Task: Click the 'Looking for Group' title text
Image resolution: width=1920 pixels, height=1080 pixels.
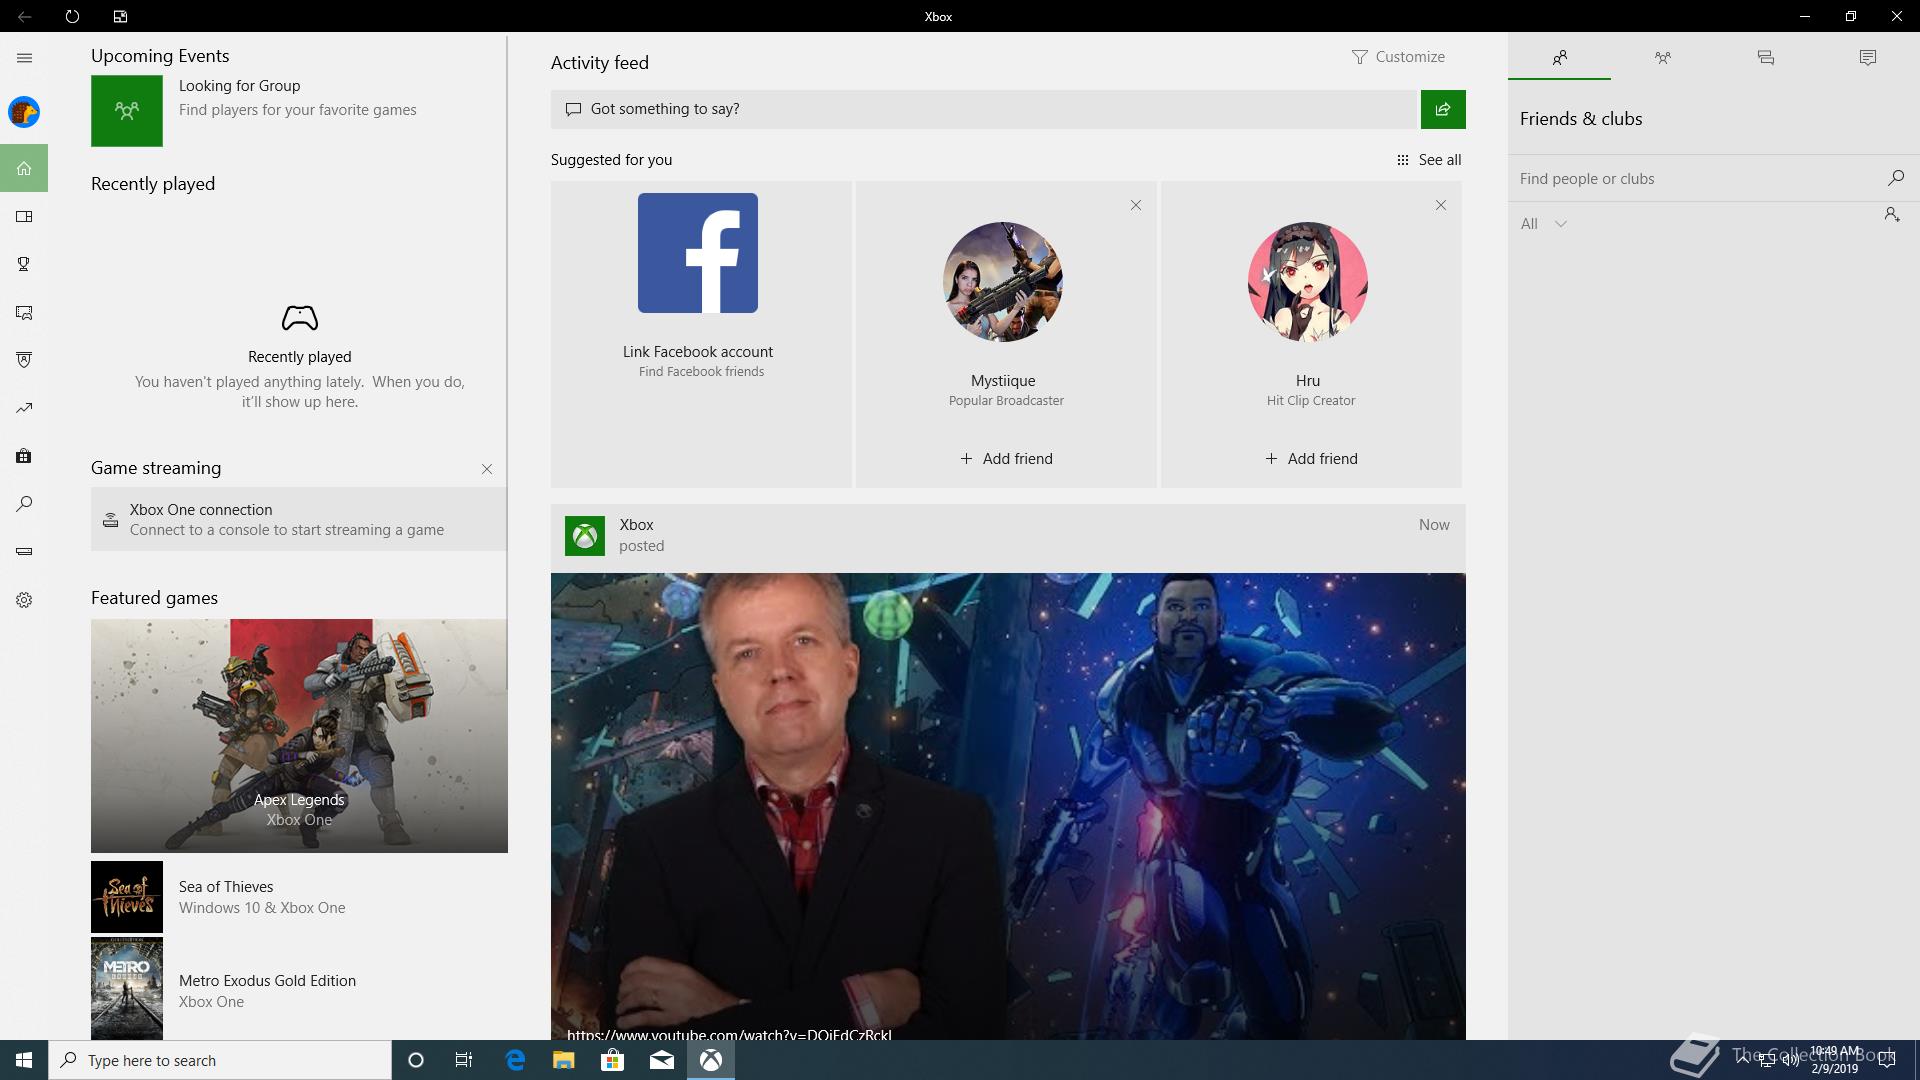Action: (x=240, y=86)
